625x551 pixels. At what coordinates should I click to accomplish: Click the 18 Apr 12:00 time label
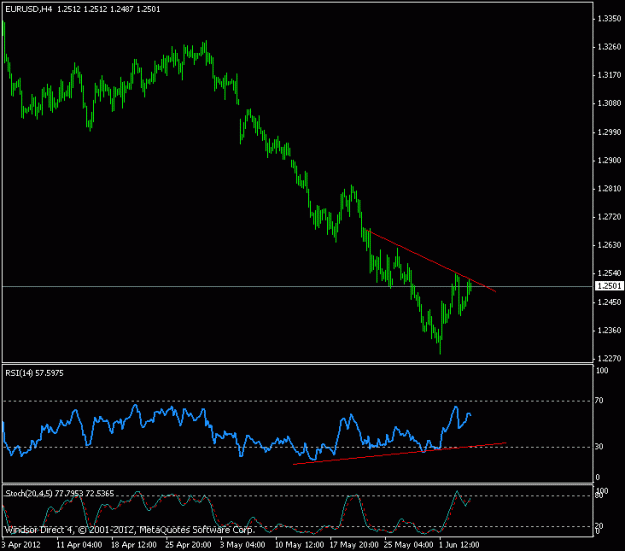coord(134,545)
